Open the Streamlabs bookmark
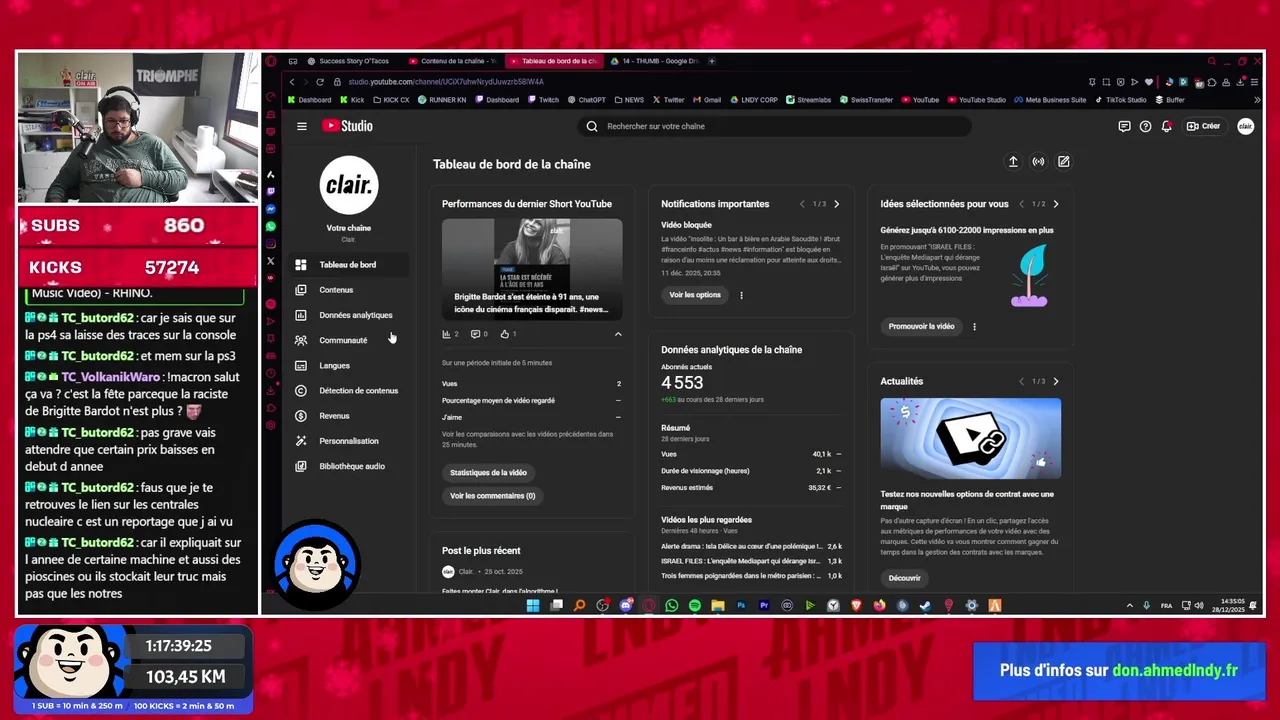1280x720 pixels. coord(808,100)
